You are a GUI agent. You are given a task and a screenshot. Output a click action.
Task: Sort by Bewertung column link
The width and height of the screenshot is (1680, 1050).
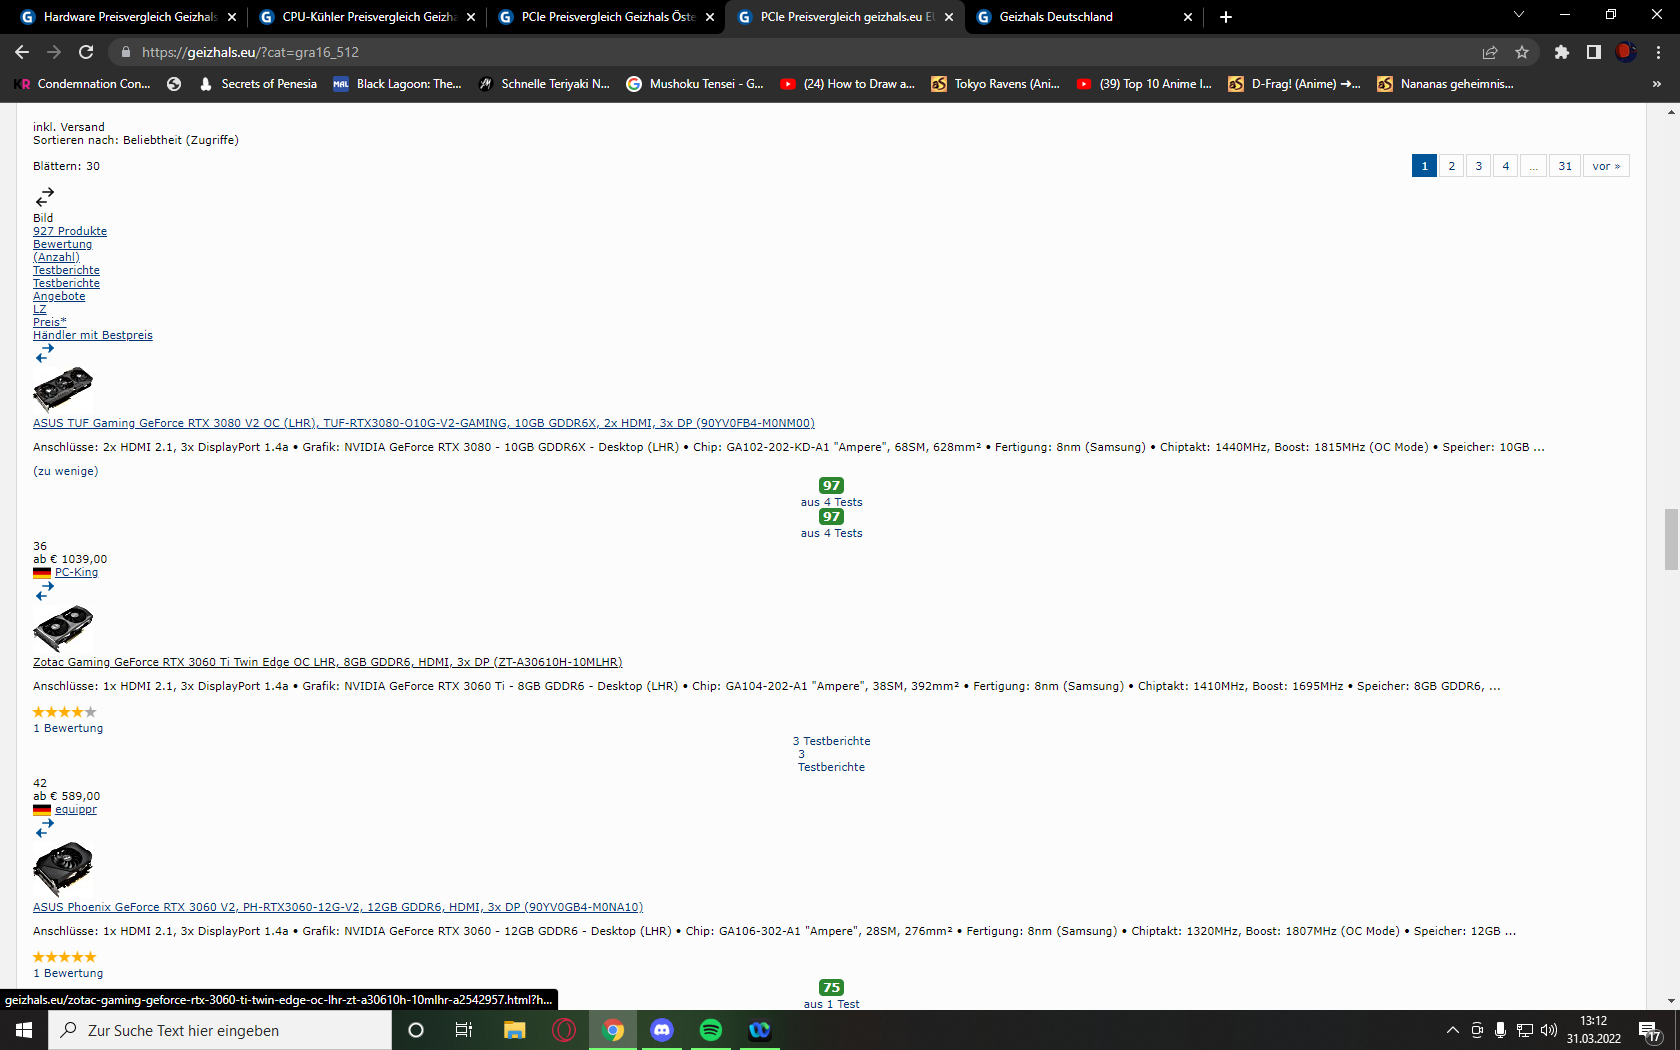(62, 244)
